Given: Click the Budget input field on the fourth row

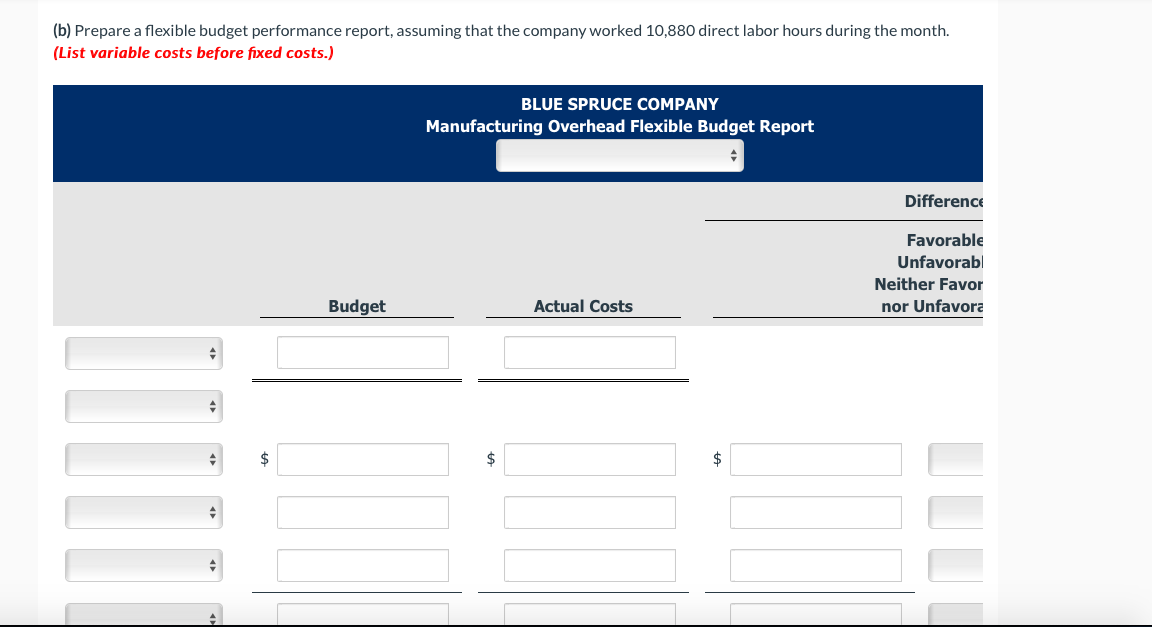Looking at the screenshot, I should coord(362,512).
